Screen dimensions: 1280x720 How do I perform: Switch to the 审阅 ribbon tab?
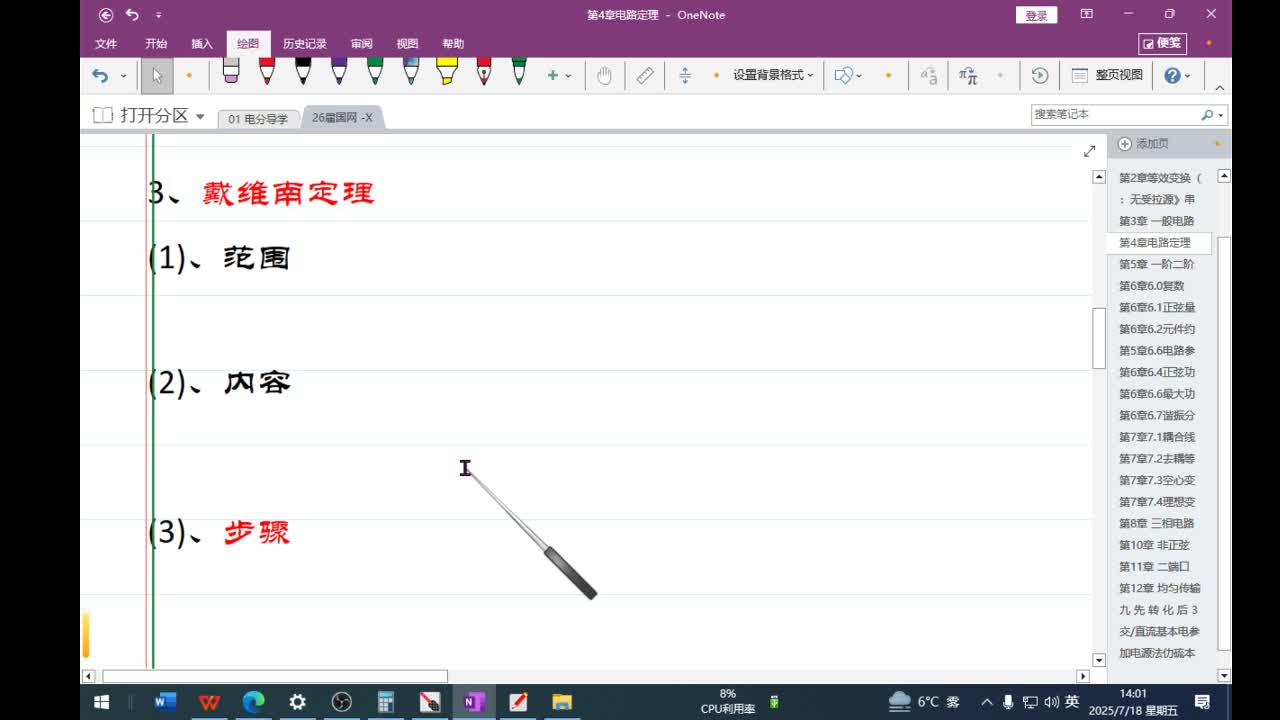361,44
